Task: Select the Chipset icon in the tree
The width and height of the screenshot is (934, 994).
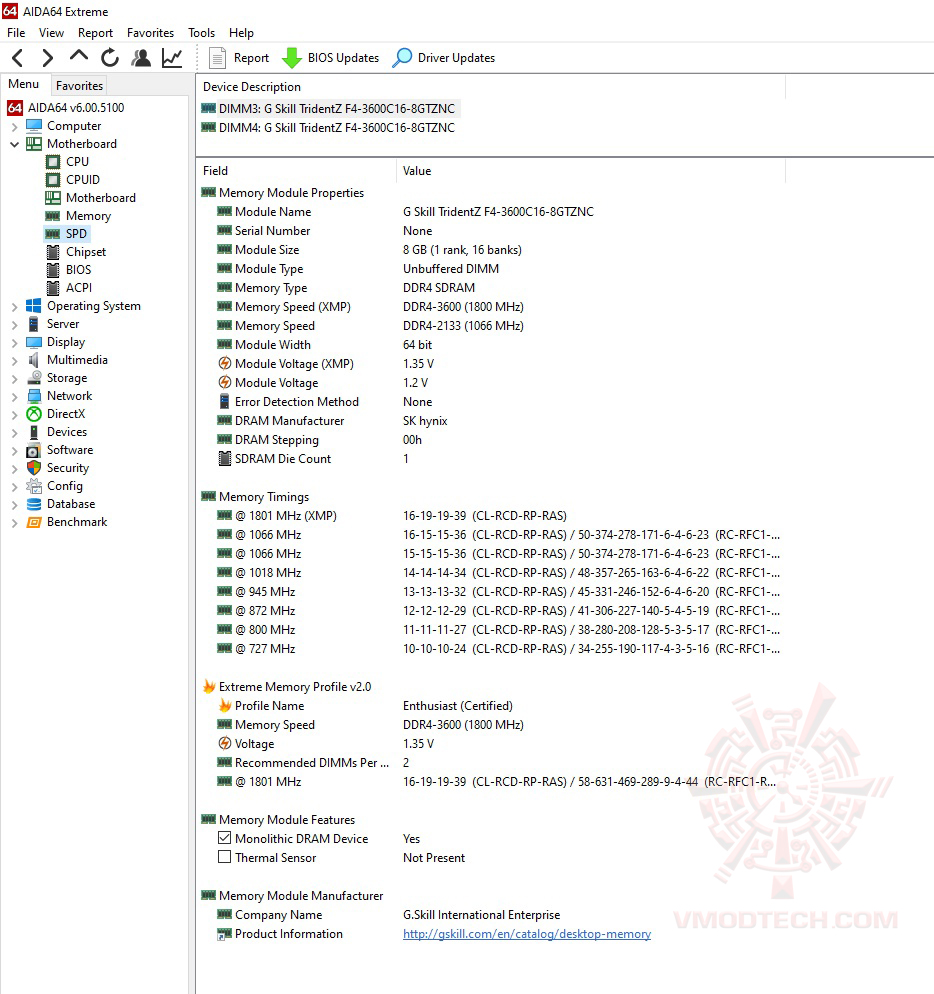Action: 53,252
